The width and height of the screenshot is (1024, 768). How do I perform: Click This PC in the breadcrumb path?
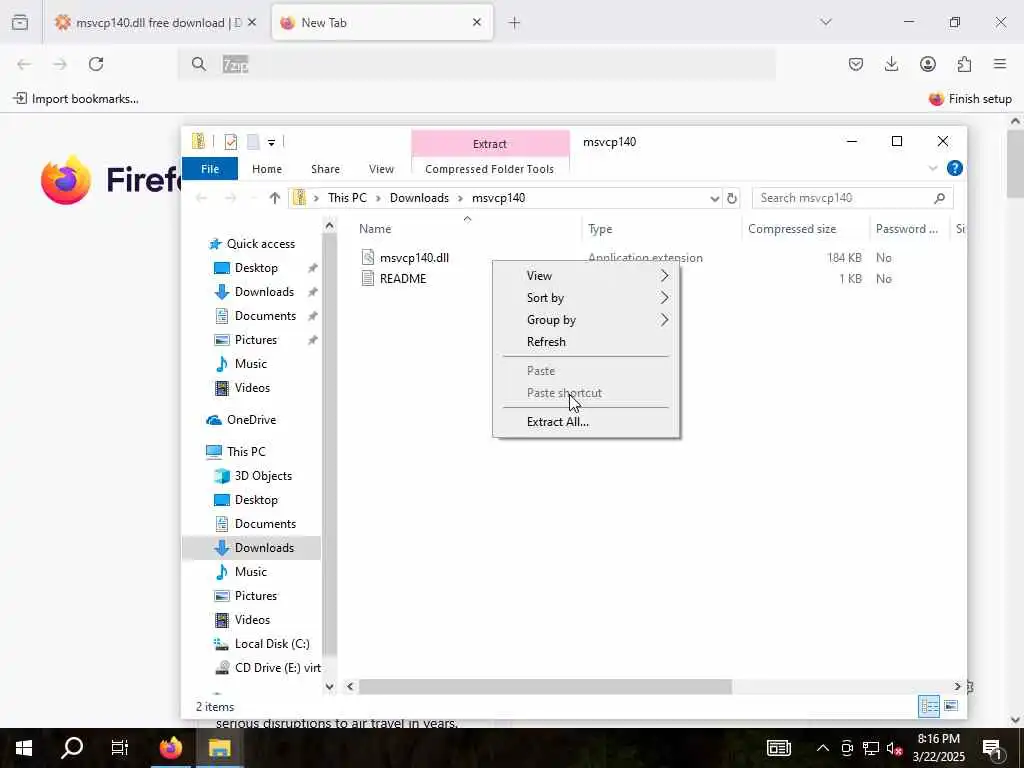tap(347, 198)
